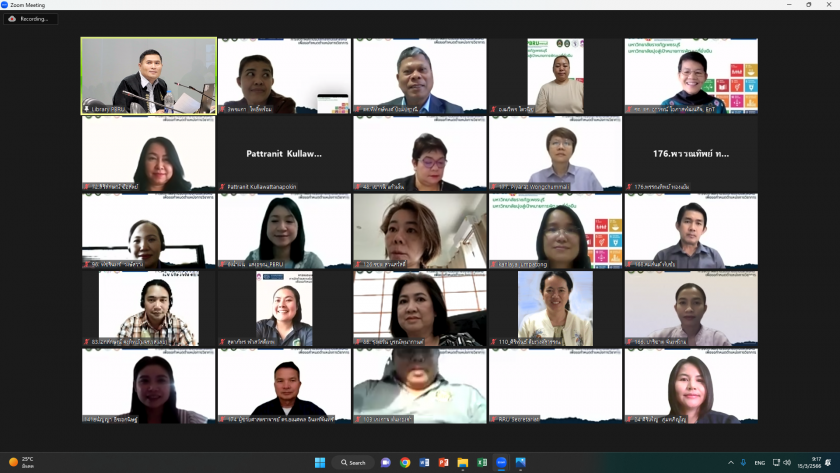
Task: Expand the hidden system tray icons
Action: pyautogui.click(x=730, y=462)
